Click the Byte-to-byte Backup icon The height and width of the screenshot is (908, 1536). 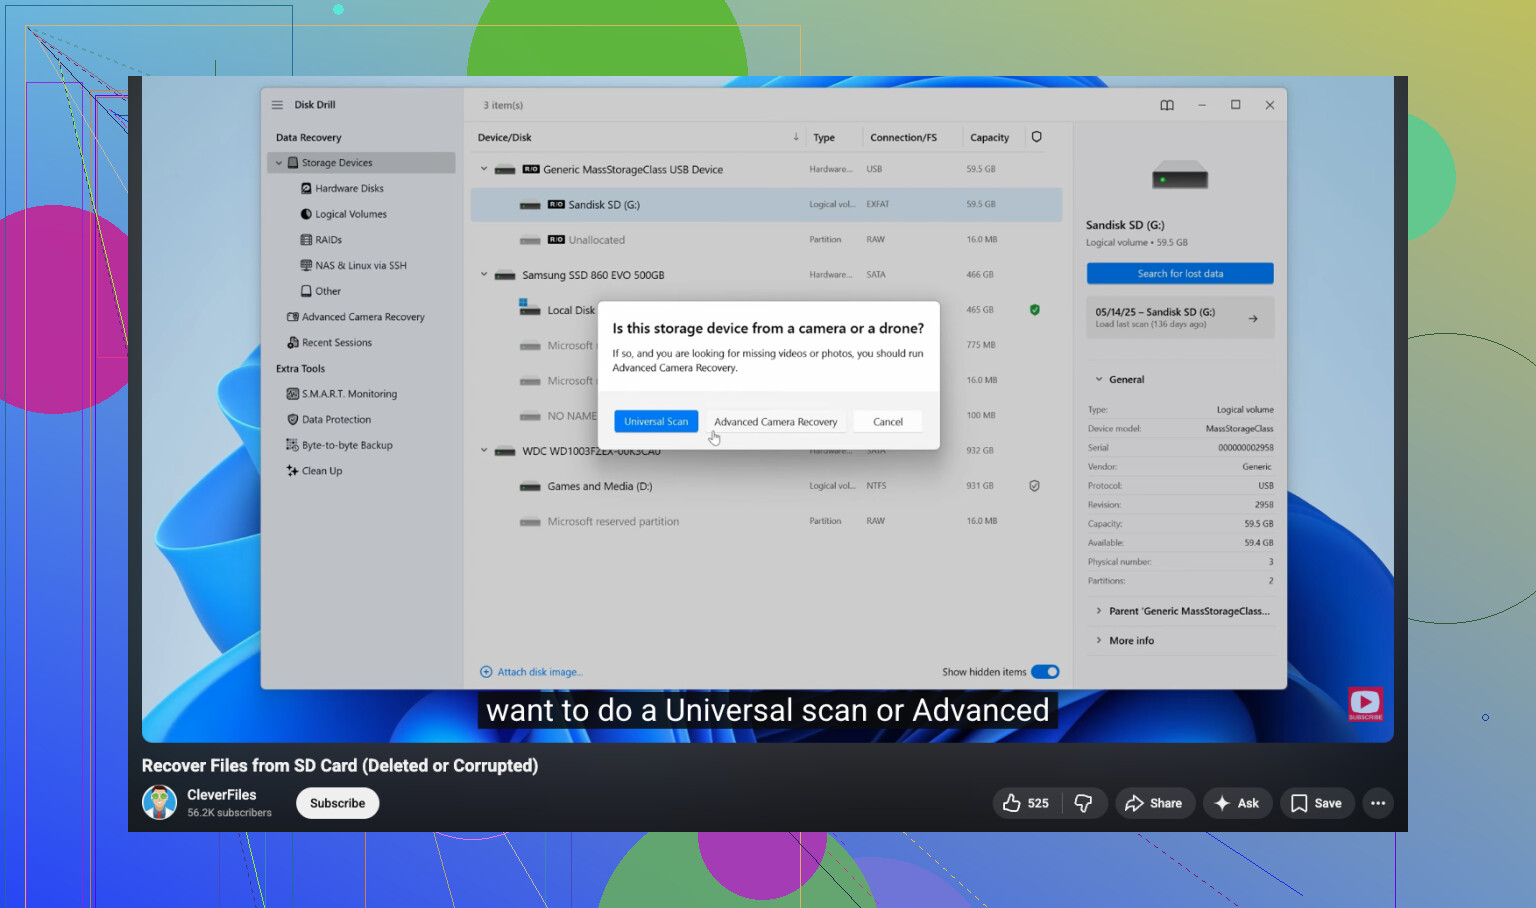(293, 445)
